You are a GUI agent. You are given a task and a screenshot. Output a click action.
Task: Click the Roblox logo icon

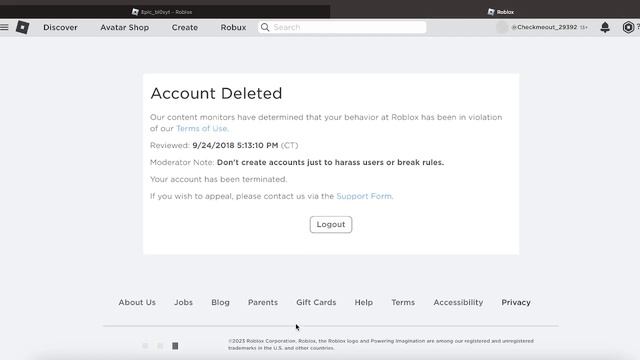(22, 27)
